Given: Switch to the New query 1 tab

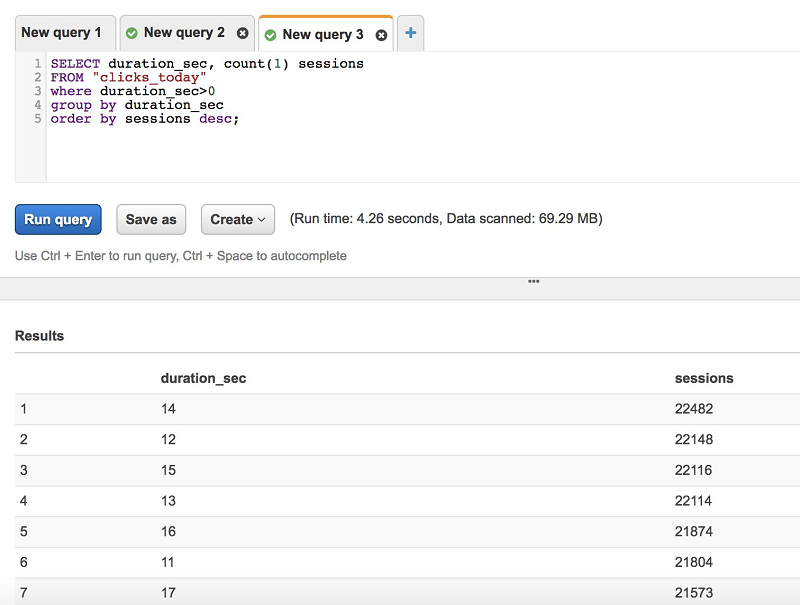Looking at the screenshot, I should (65, 33).
